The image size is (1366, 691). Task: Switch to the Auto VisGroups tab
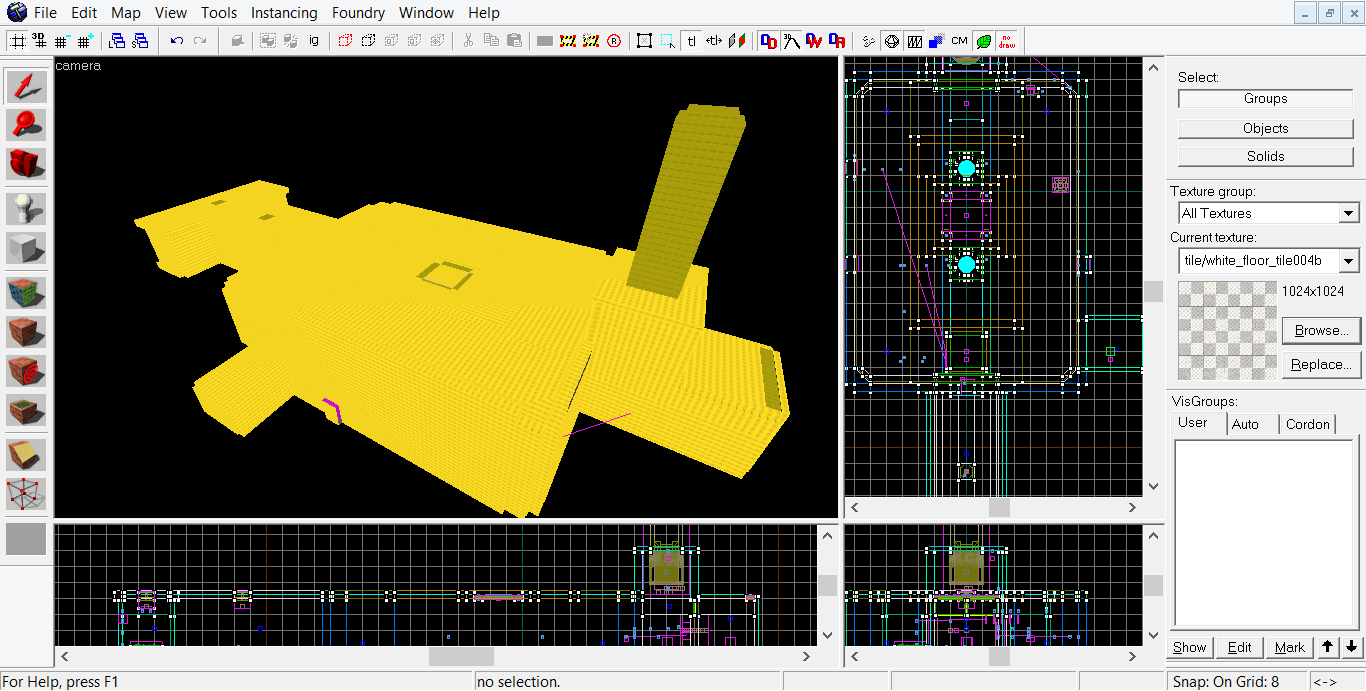tap(1245, 424)
